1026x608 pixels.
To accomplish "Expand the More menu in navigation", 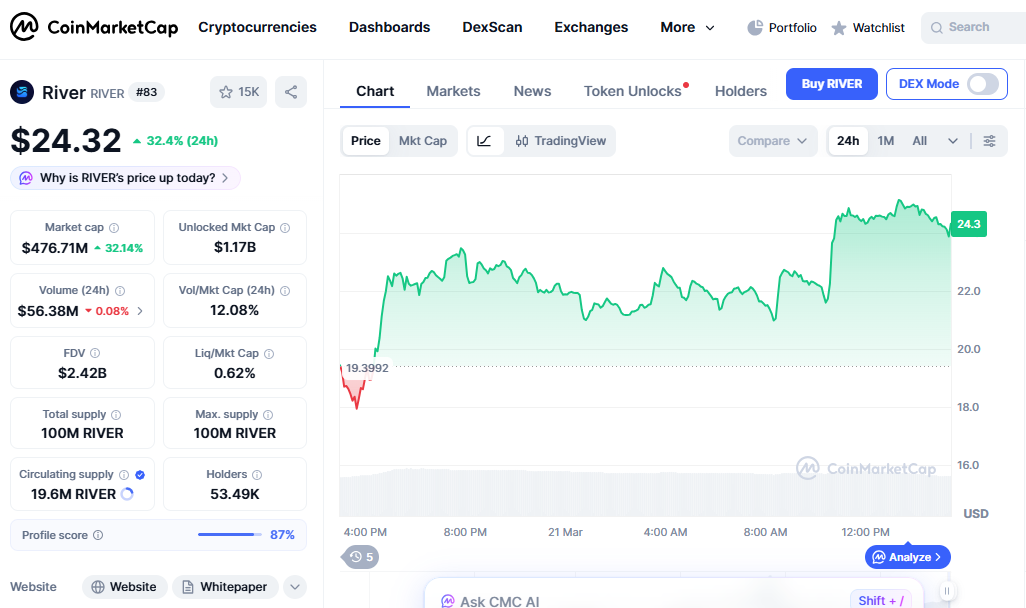I will 687,28.
